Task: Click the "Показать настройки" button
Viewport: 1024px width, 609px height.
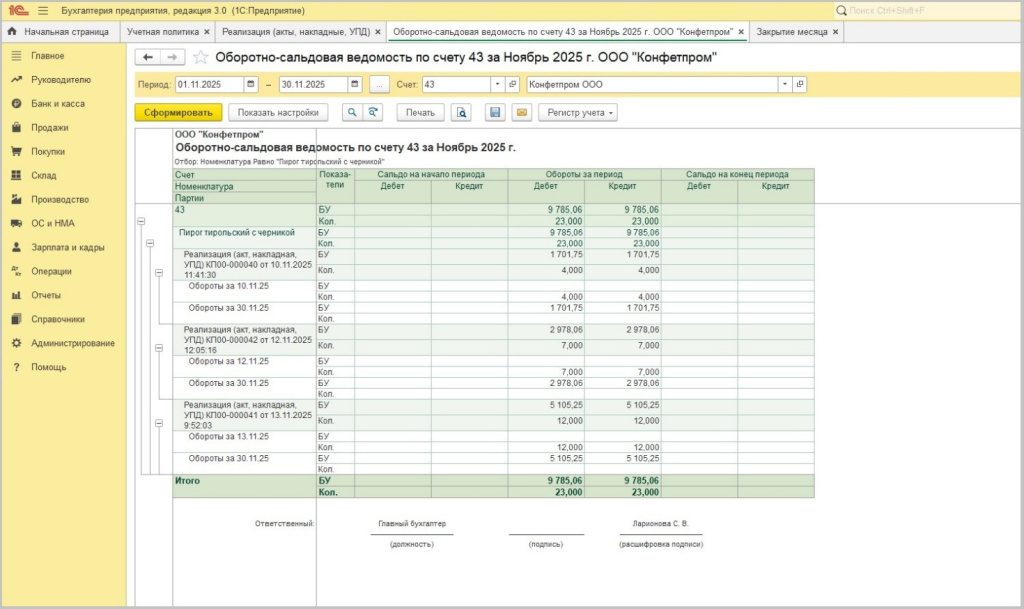Action: [278, 113]
